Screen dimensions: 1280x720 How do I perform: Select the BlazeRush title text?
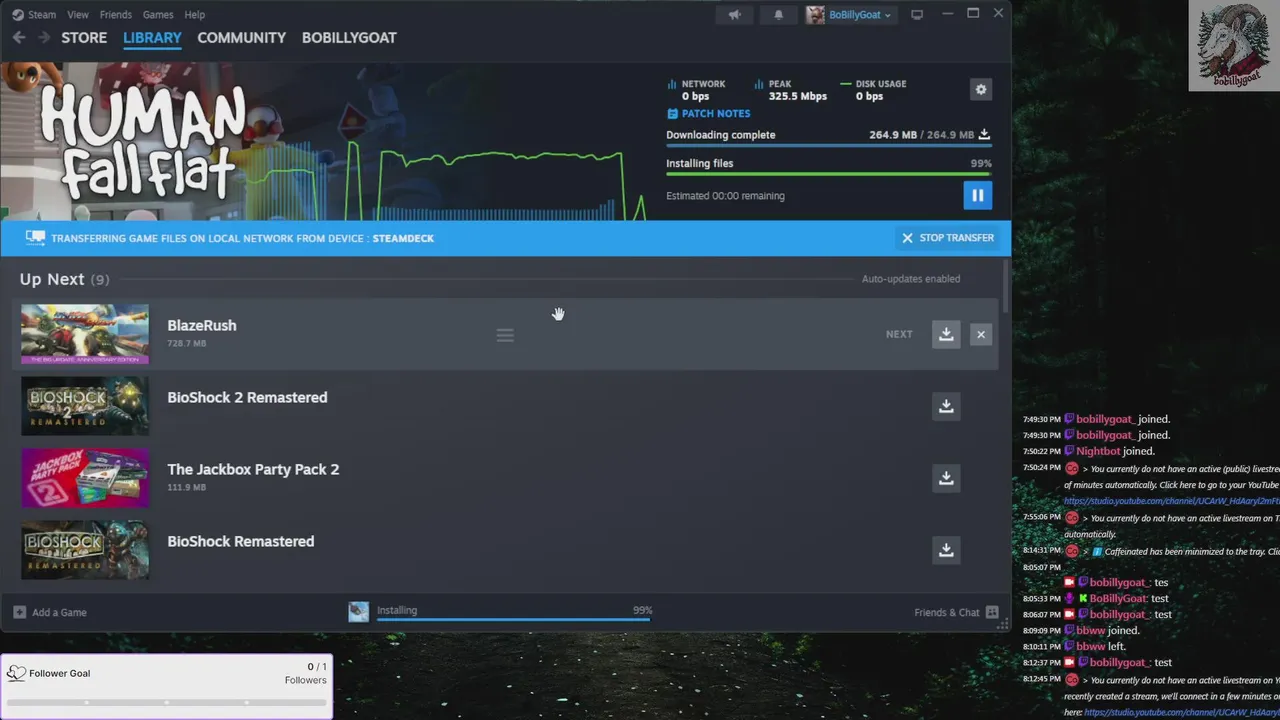pyautogui.click(x=202, y=325)
